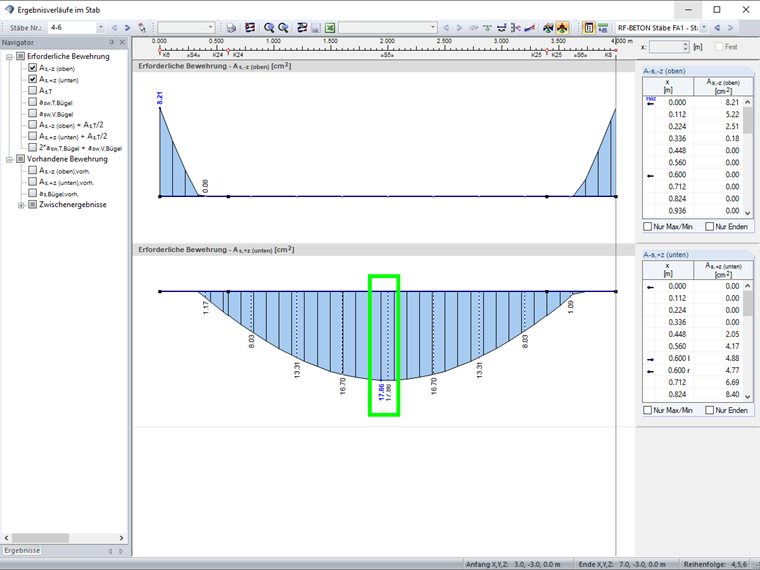Go to previous member with left arrow beside Stäbe Nr.
The width and height of the screenshot is (760, 570).
pos(114,28)
